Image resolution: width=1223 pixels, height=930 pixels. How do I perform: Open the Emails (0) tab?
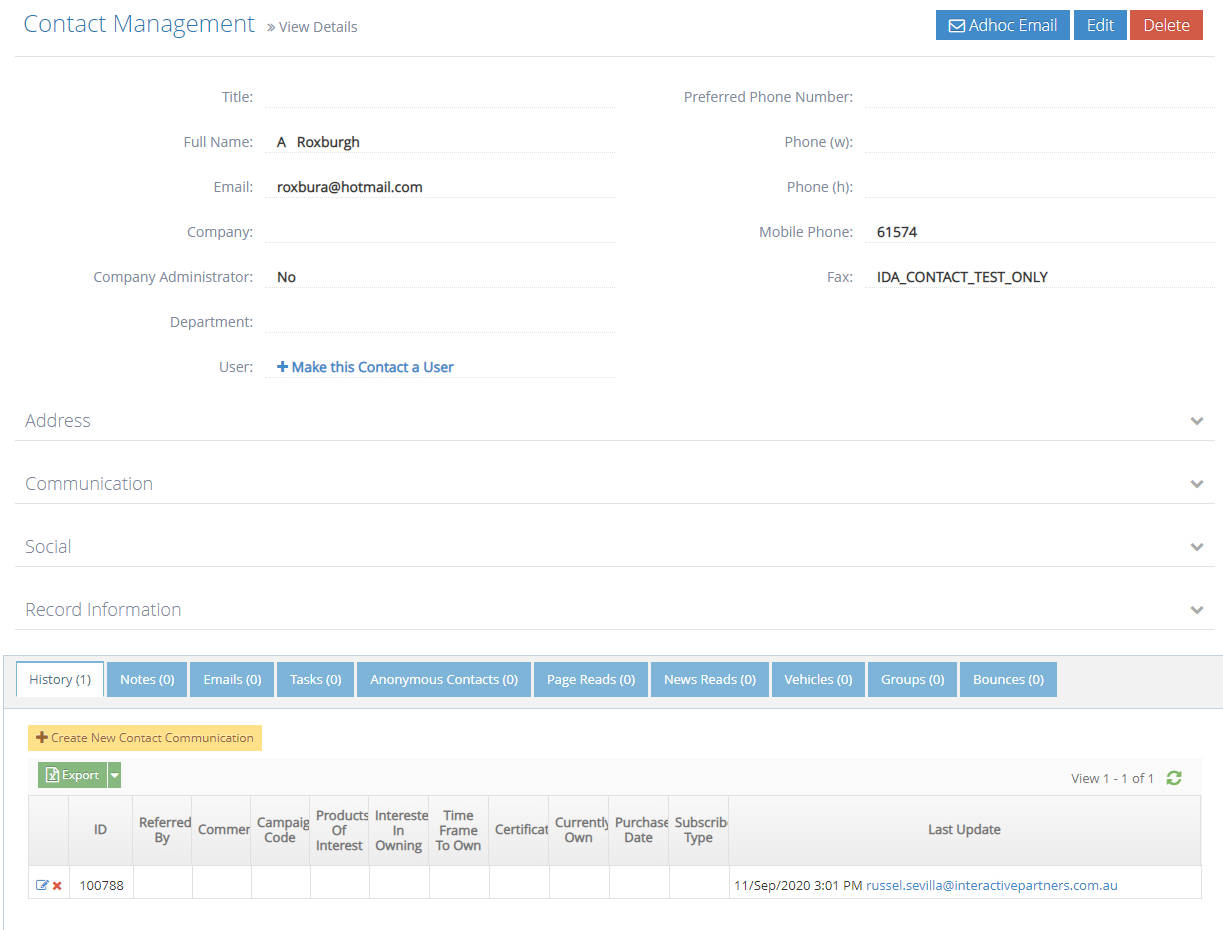(232, 680)
